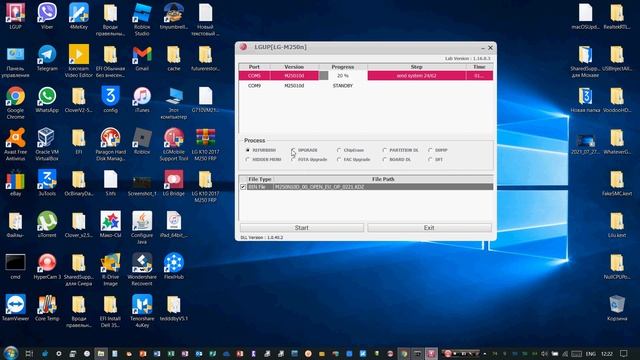Launch Google Chrome from the desktop
This screenshot has width=640, height=360.
click(x=15, y=102)
